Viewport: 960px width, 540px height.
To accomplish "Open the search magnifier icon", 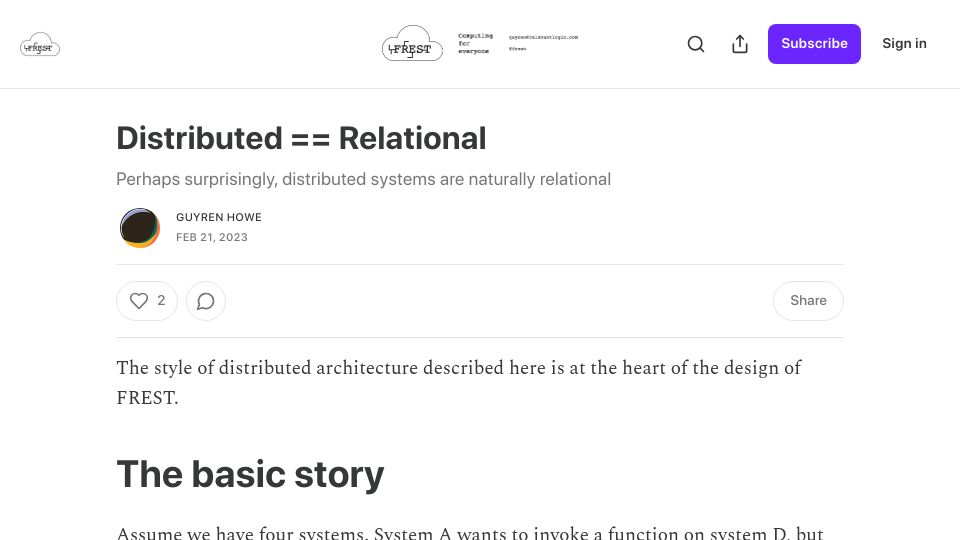I will [696, 44].
